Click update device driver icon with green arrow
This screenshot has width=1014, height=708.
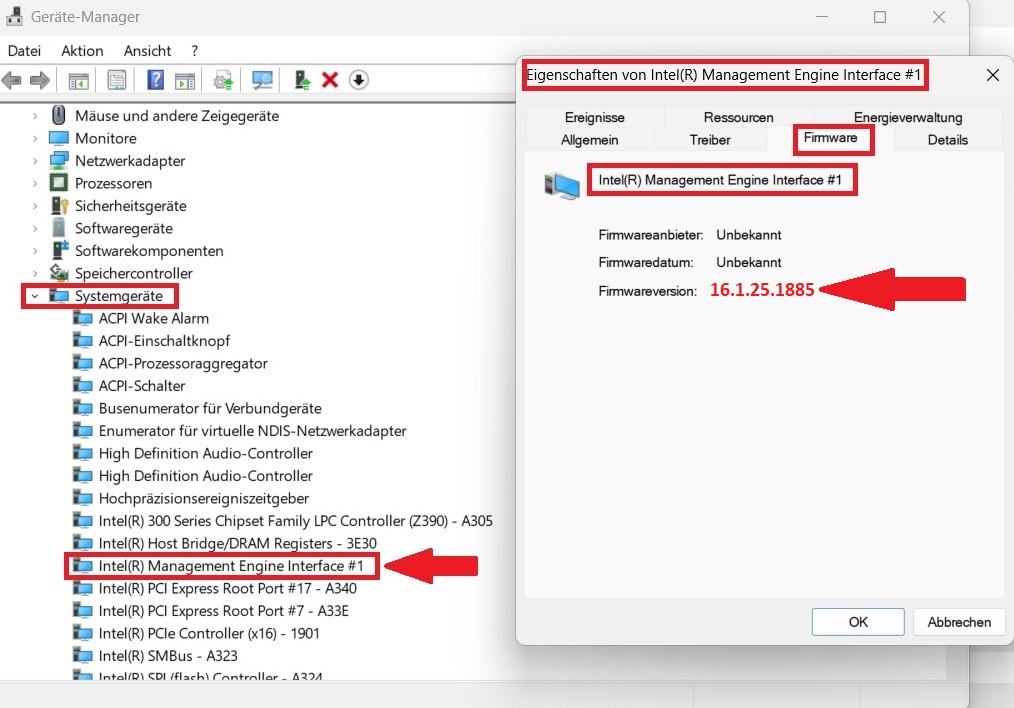301,80
